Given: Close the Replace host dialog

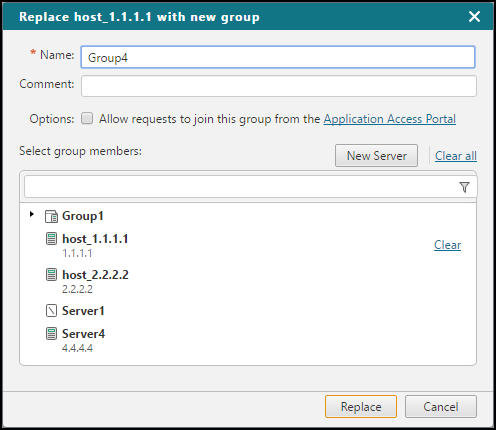Looking at the screenshot, I should click(474, 16).
